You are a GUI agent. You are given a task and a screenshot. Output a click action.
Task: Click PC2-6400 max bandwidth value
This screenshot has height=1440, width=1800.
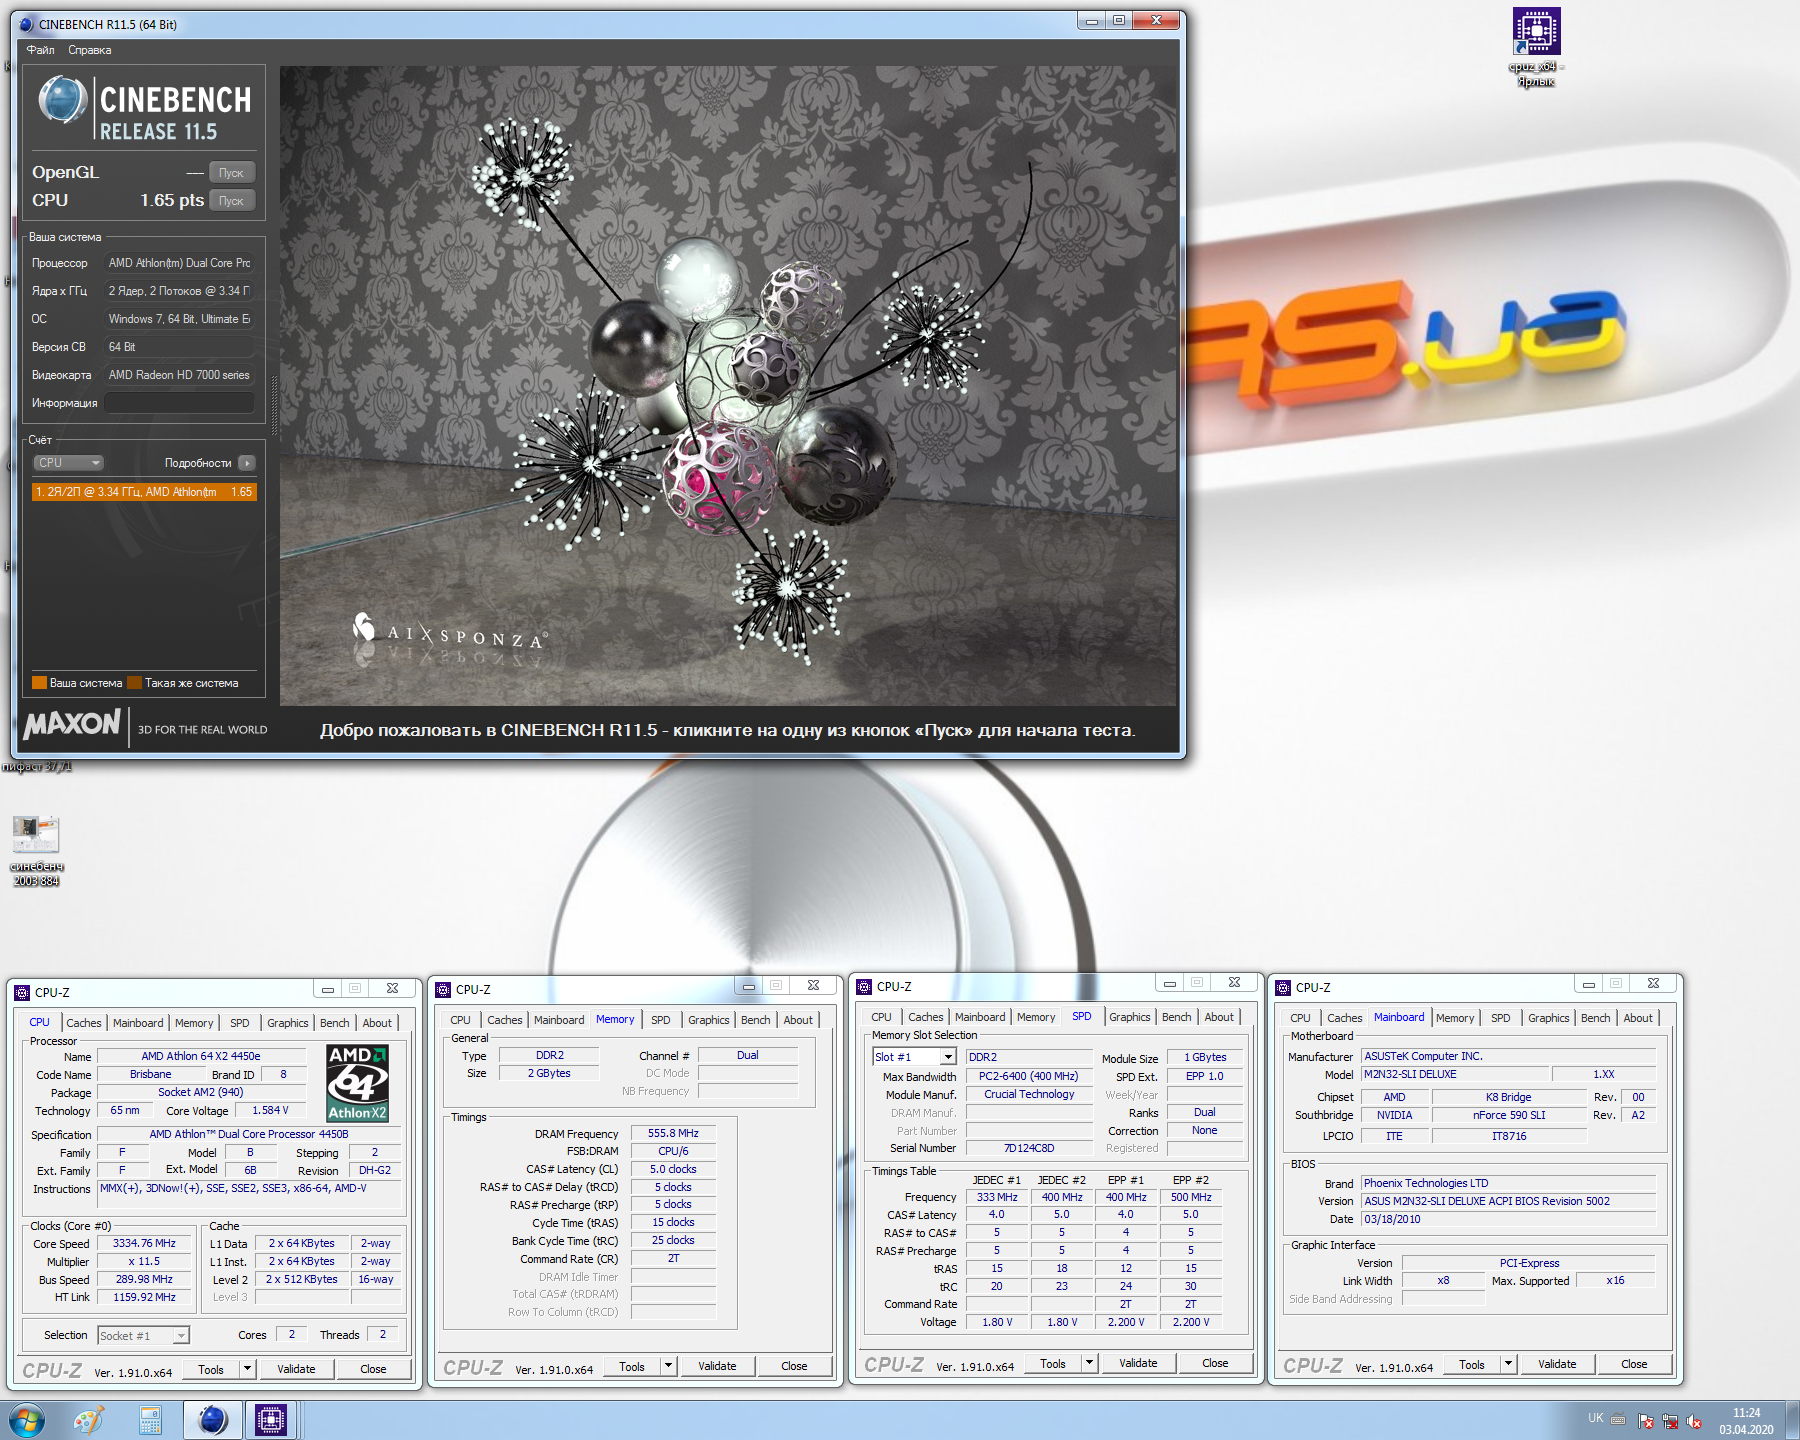[x=1029, y=1076]
